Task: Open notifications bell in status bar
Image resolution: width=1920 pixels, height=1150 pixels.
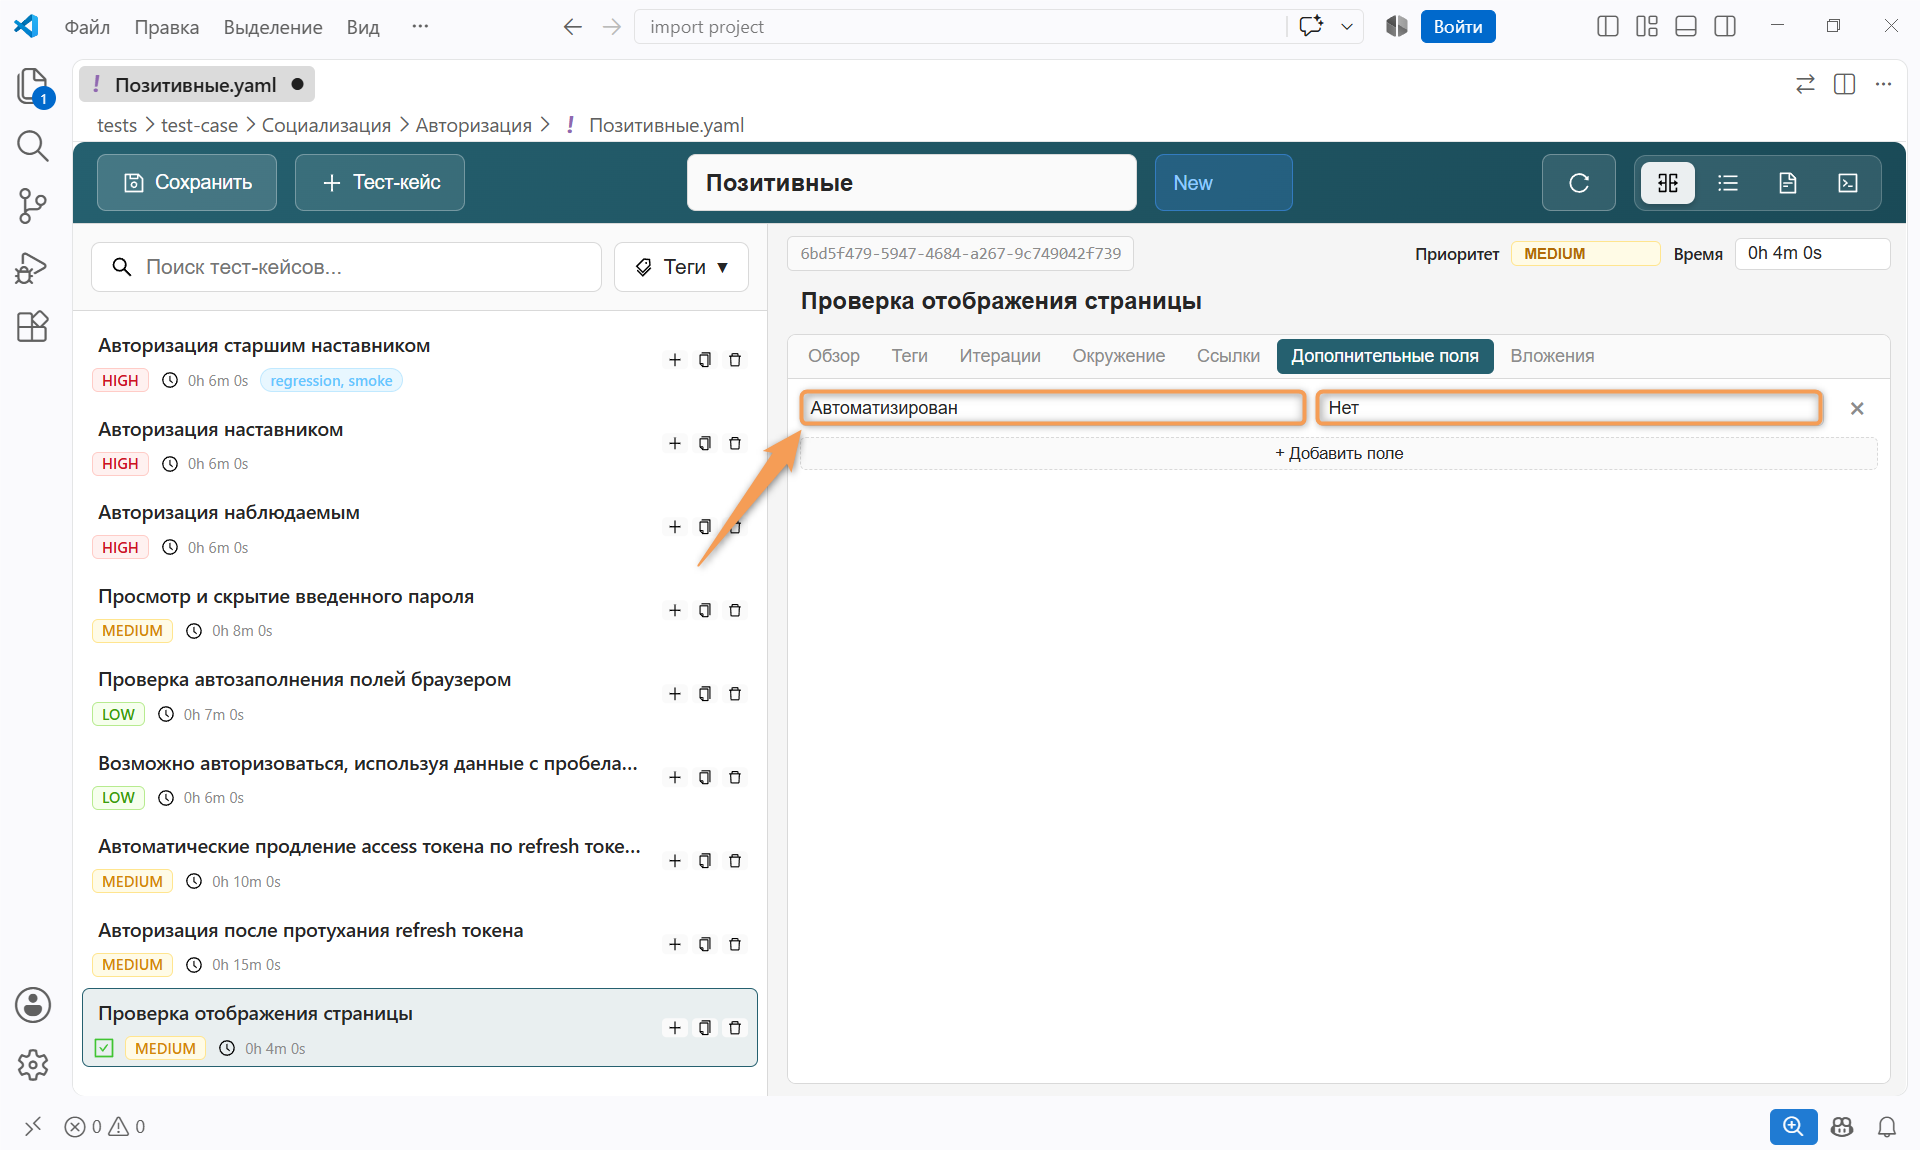Action: pos(1887,1127)
